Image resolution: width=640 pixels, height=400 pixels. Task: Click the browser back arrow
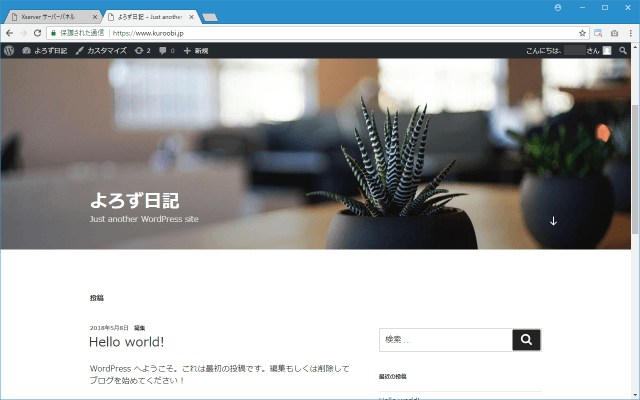tap(9, 33)
